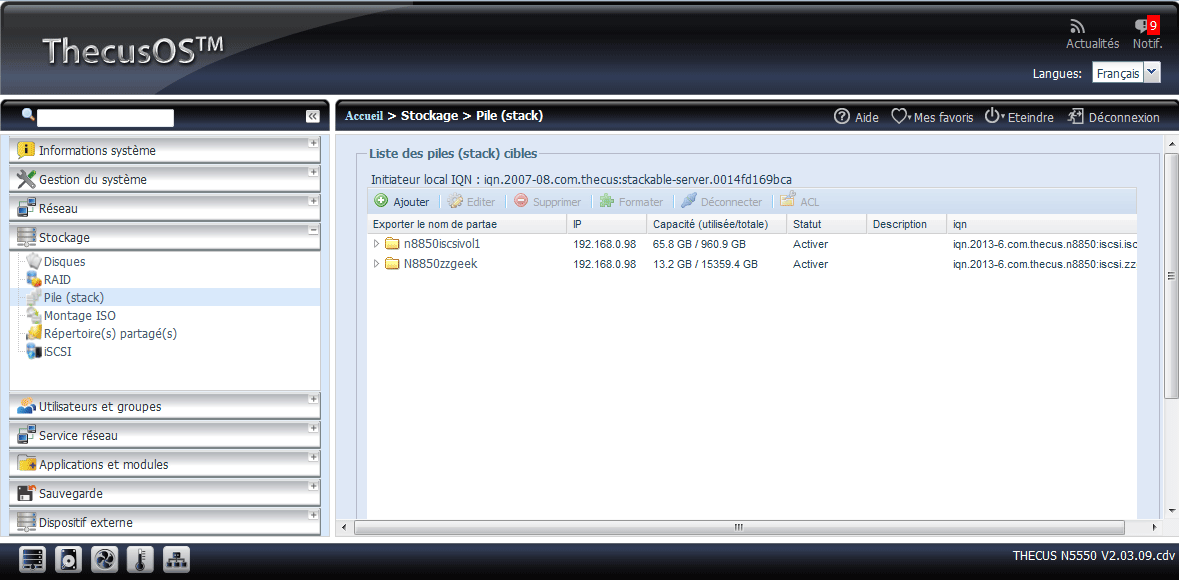Expand the Utilisateurs et groupes section
The height and width of the screenshot is (580, 1179).
165,406
